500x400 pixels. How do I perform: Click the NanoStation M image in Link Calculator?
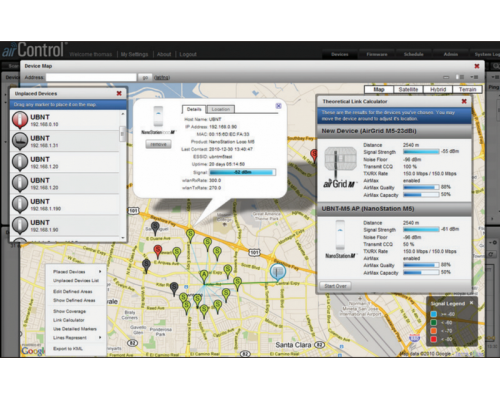click(340, 235)
